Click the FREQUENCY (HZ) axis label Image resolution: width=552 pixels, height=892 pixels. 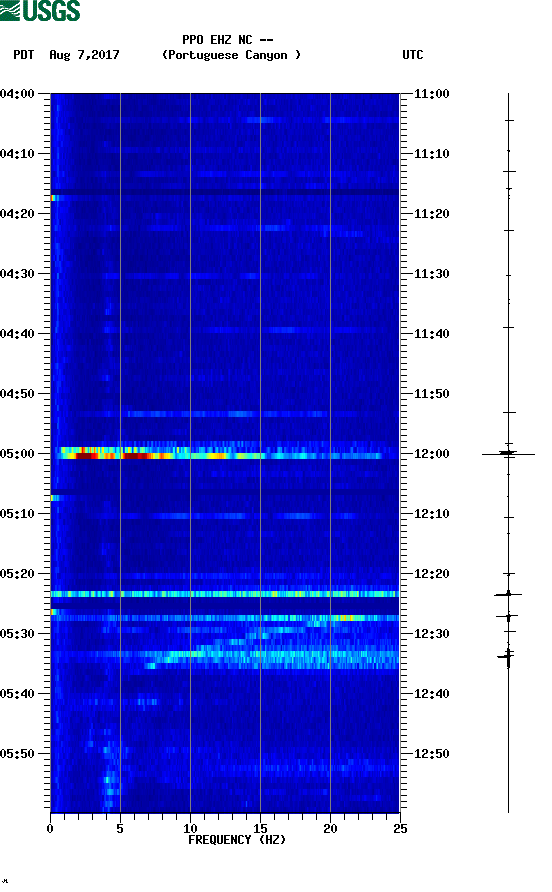pos(237,840)
